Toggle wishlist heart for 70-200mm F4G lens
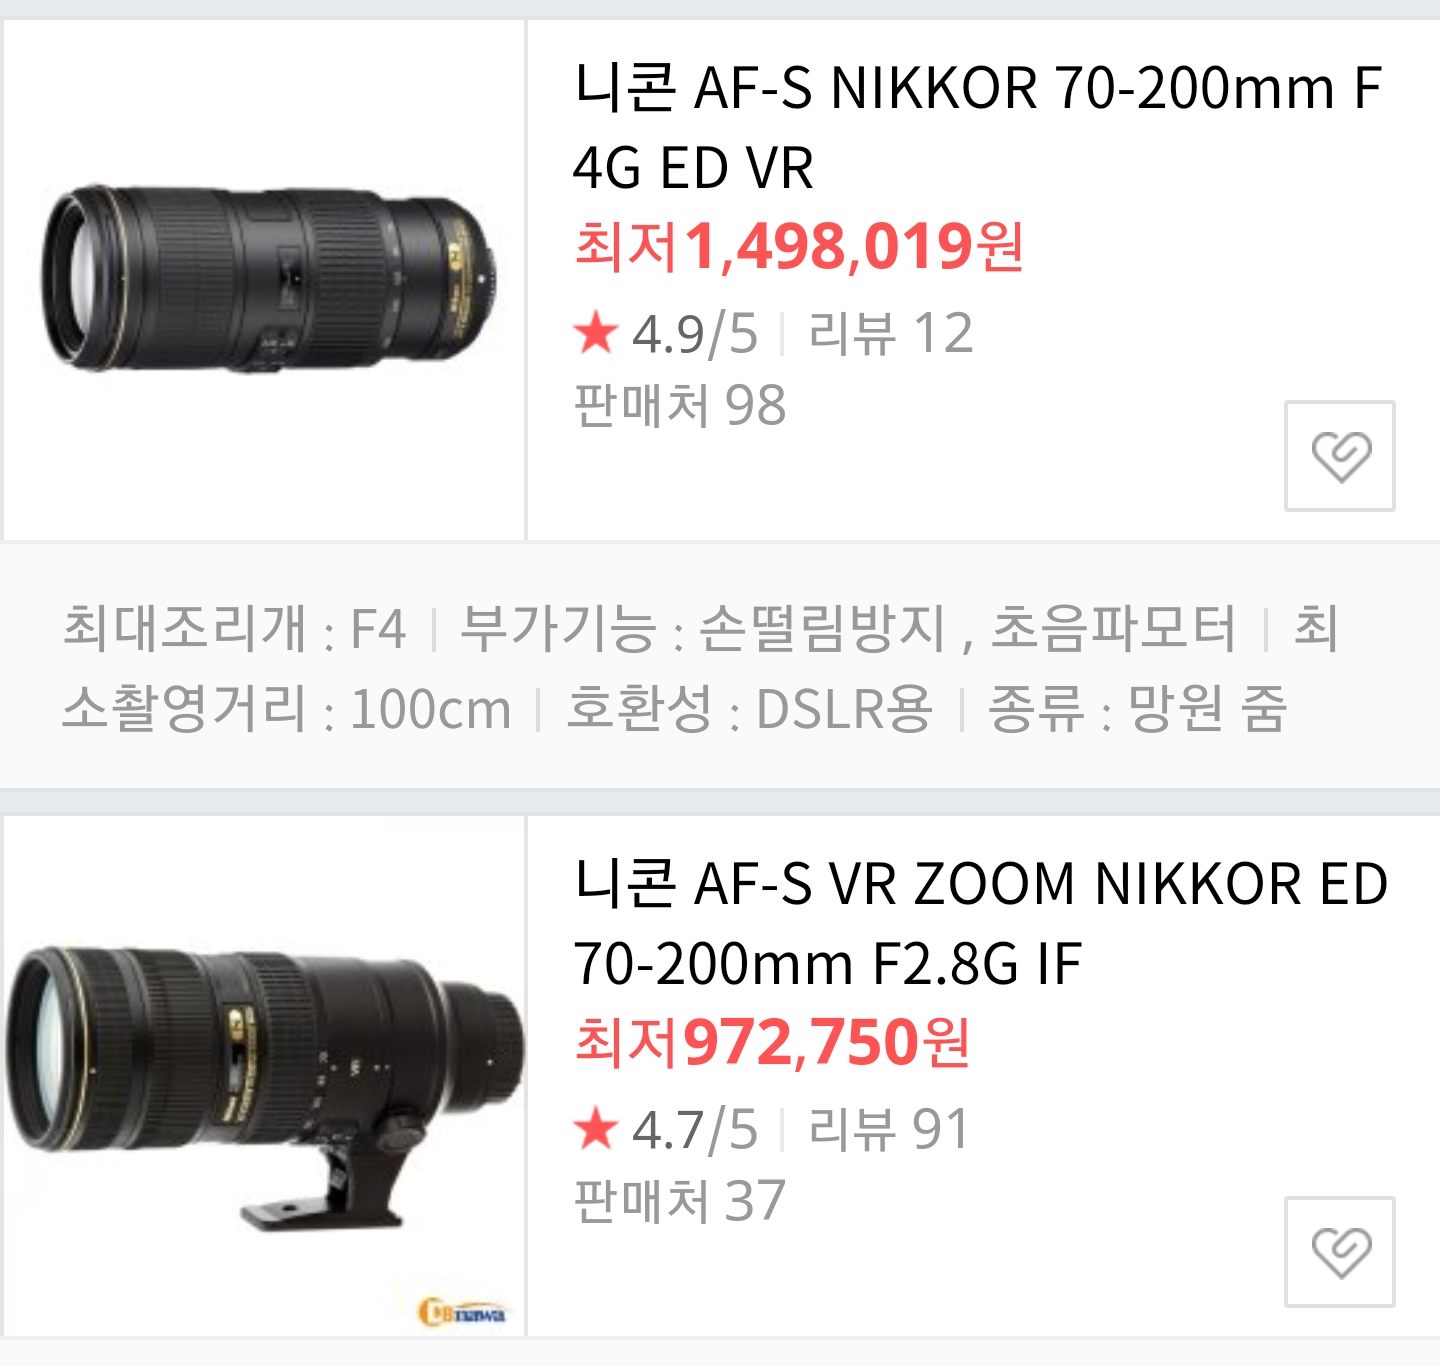This screenshot has width=1440, height=1366. pyautogui.click(x=1339, y=456)
